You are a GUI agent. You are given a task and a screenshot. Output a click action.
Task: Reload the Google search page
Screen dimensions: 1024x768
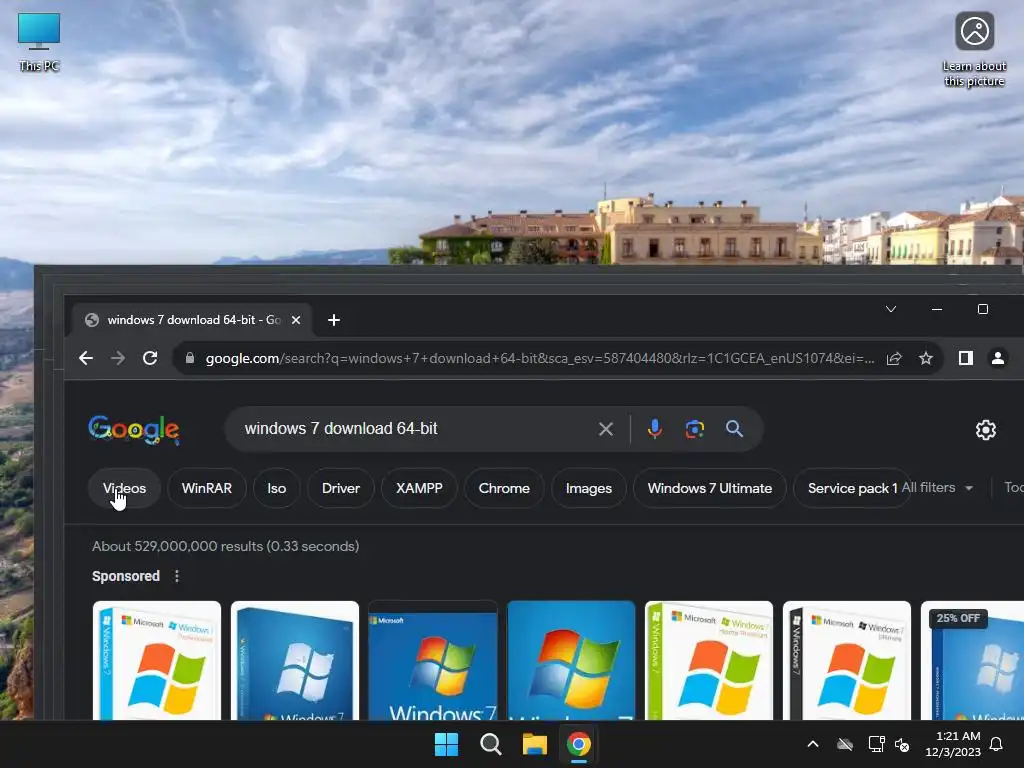pos(150,358)
